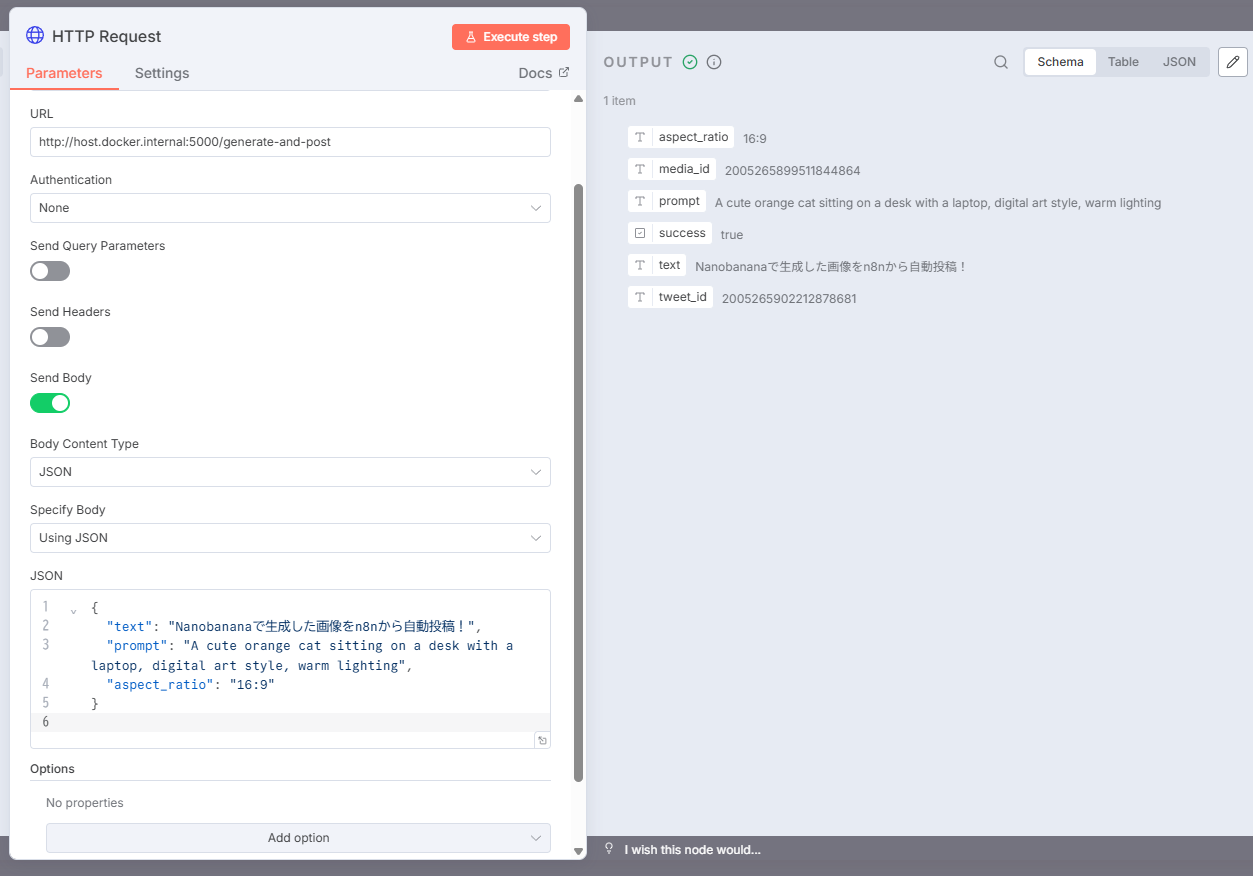Click the search icon in the output panel
The image size is (1253, 876).
[x=1000, y=62]
